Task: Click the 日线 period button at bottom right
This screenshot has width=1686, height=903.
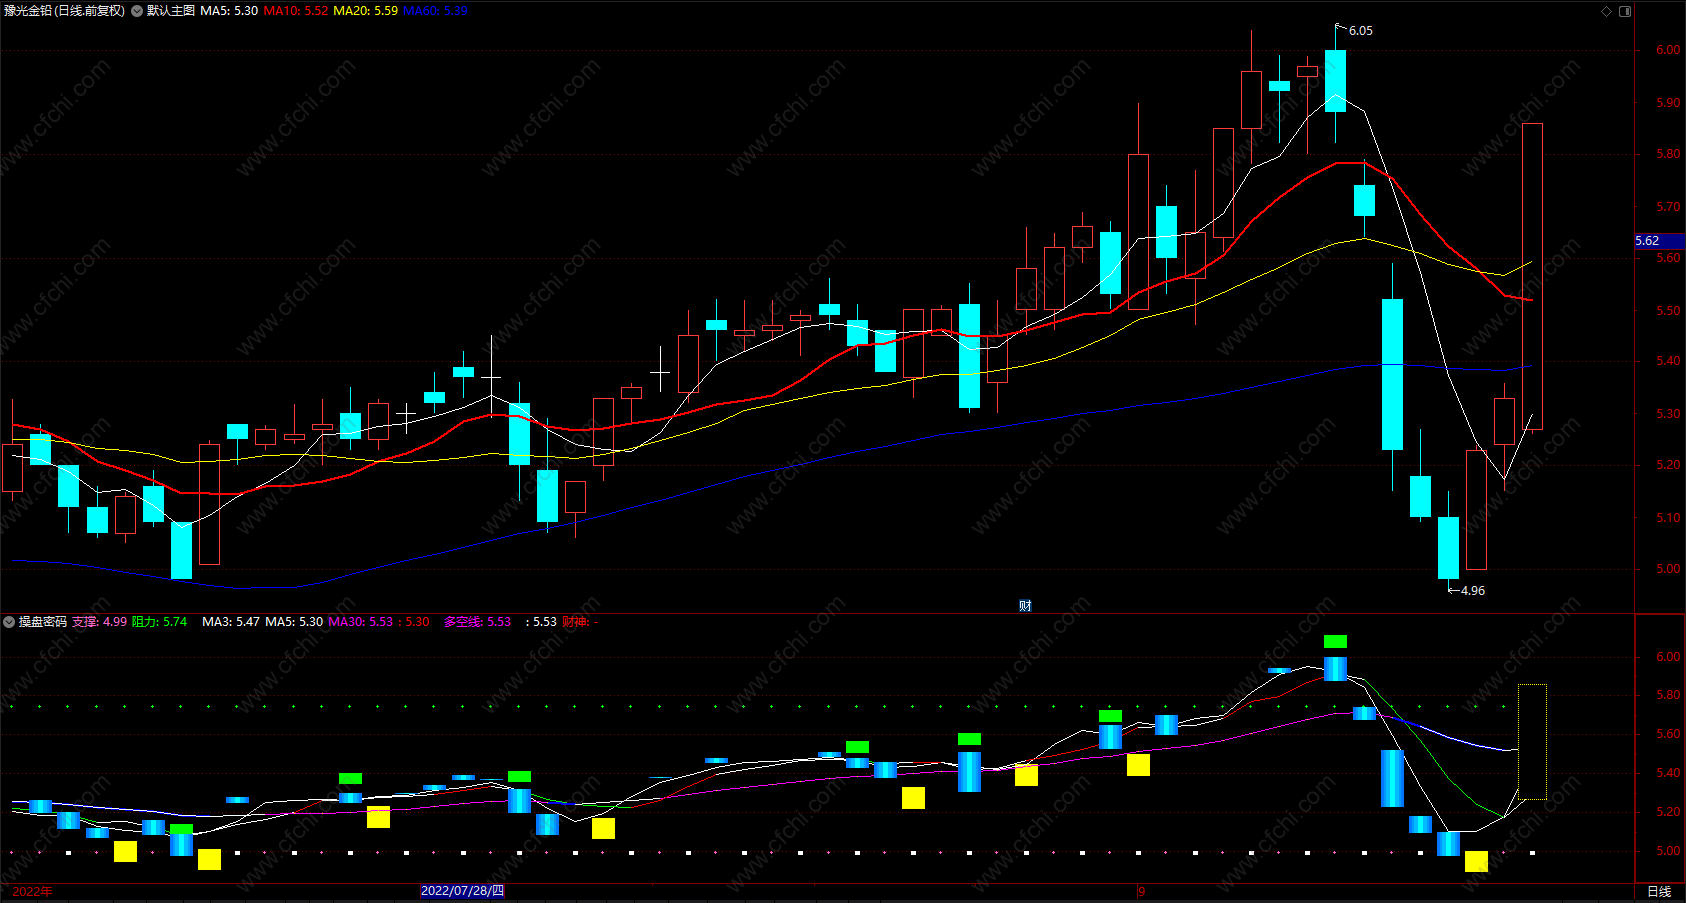Action: pyautogui.click(x=1659, y=892)
